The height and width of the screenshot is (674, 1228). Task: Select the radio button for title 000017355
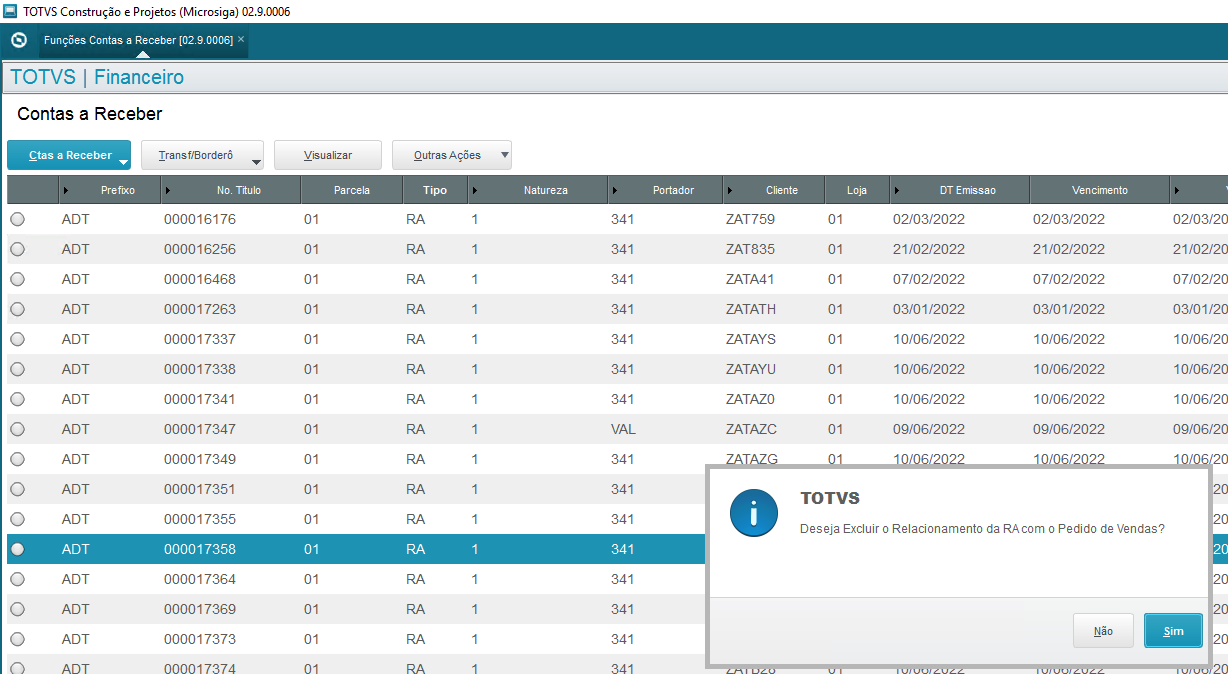[18, 519]
